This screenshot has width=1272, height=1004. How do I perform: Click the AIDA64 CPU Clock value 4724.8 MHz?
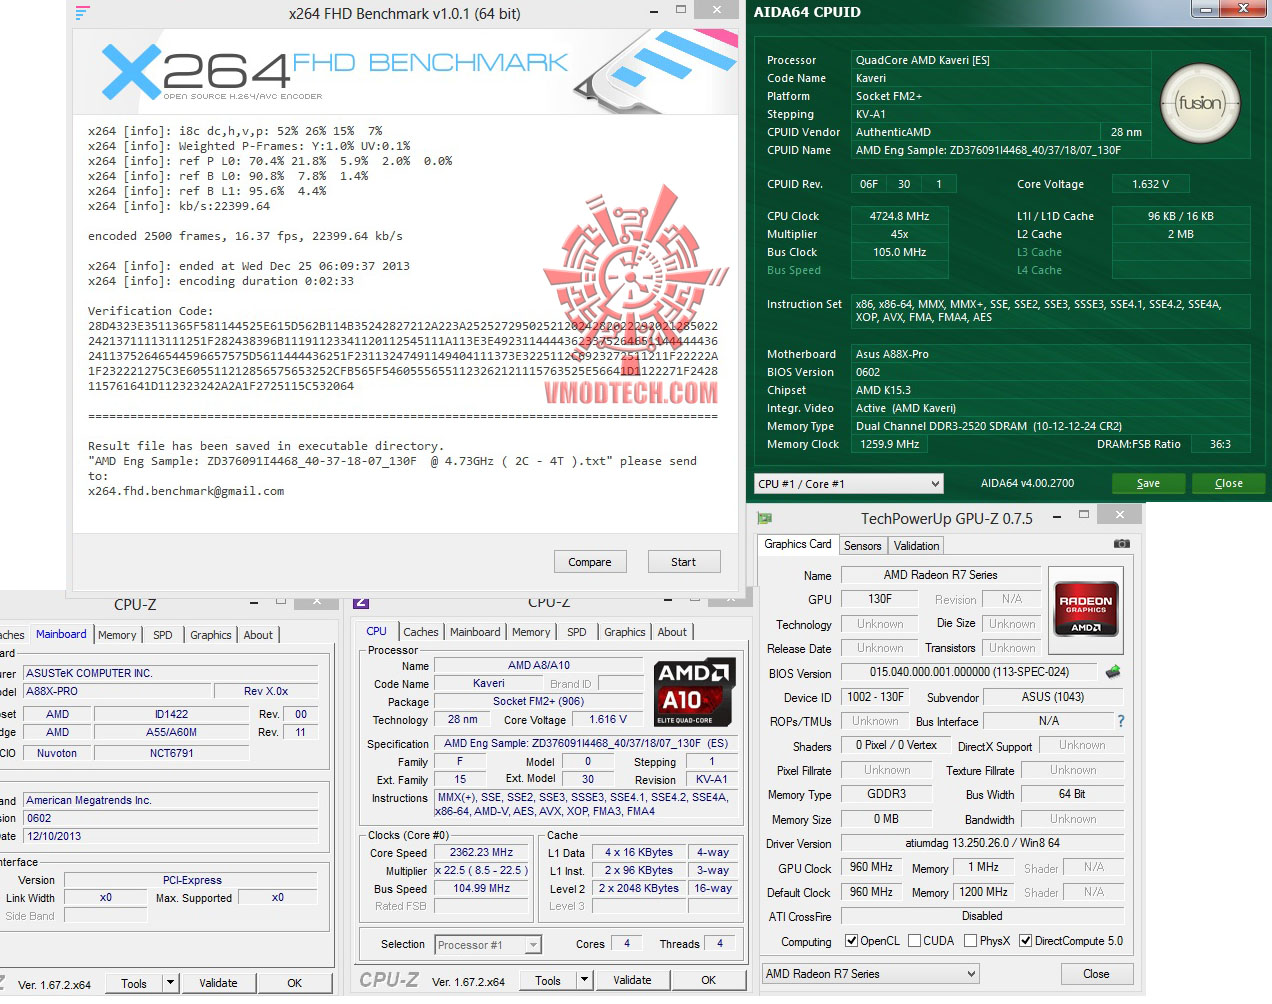[x=900, y=216]
